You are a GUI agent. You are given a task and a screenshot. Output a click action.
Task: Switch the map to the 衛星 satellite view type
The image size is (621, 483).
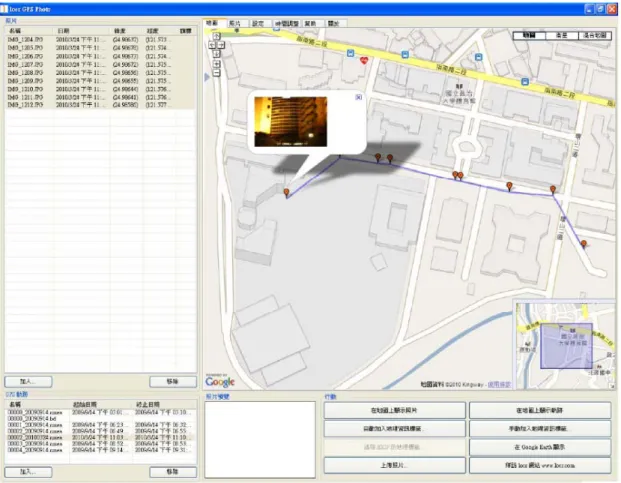(x=562, y=36)
